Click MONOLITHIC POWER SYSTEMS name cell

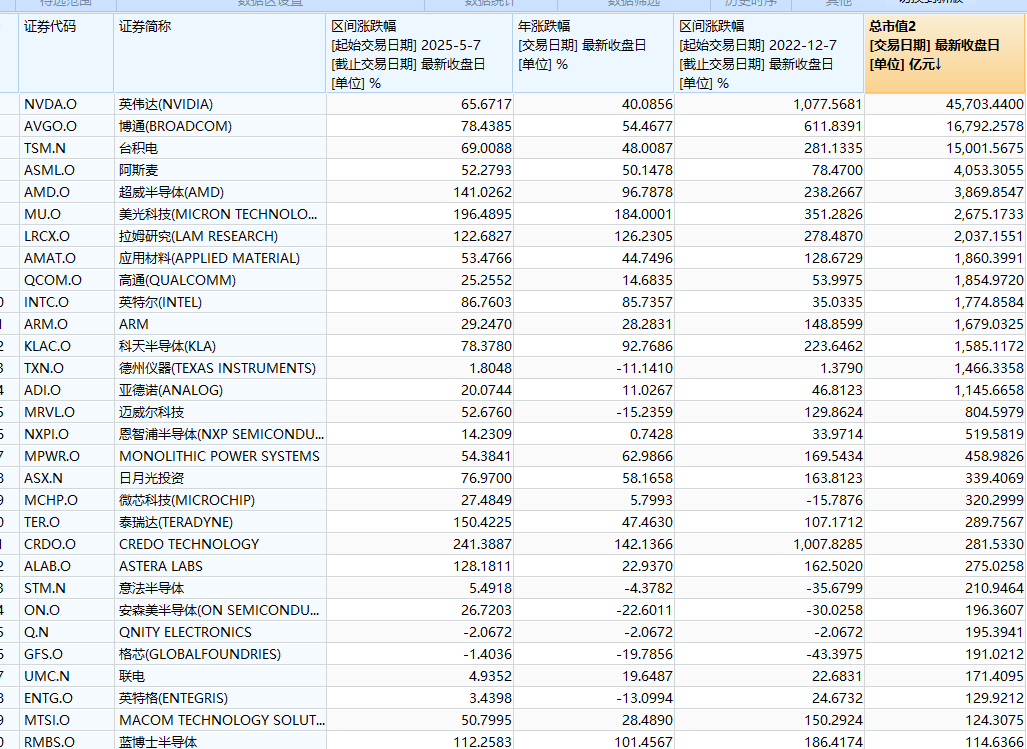(x=219, y=456)
